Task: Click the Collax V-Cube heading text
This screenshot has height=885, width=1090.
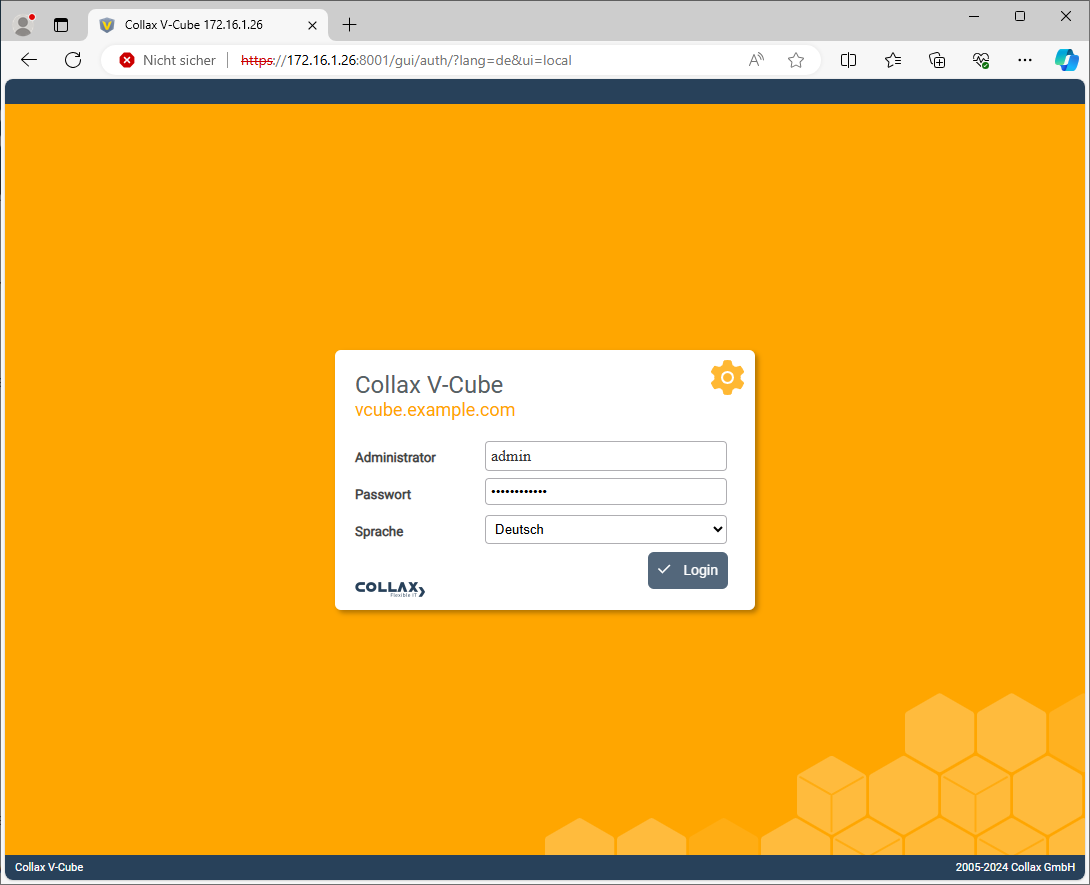Action: pyautogui.click(x=429, y=384)
